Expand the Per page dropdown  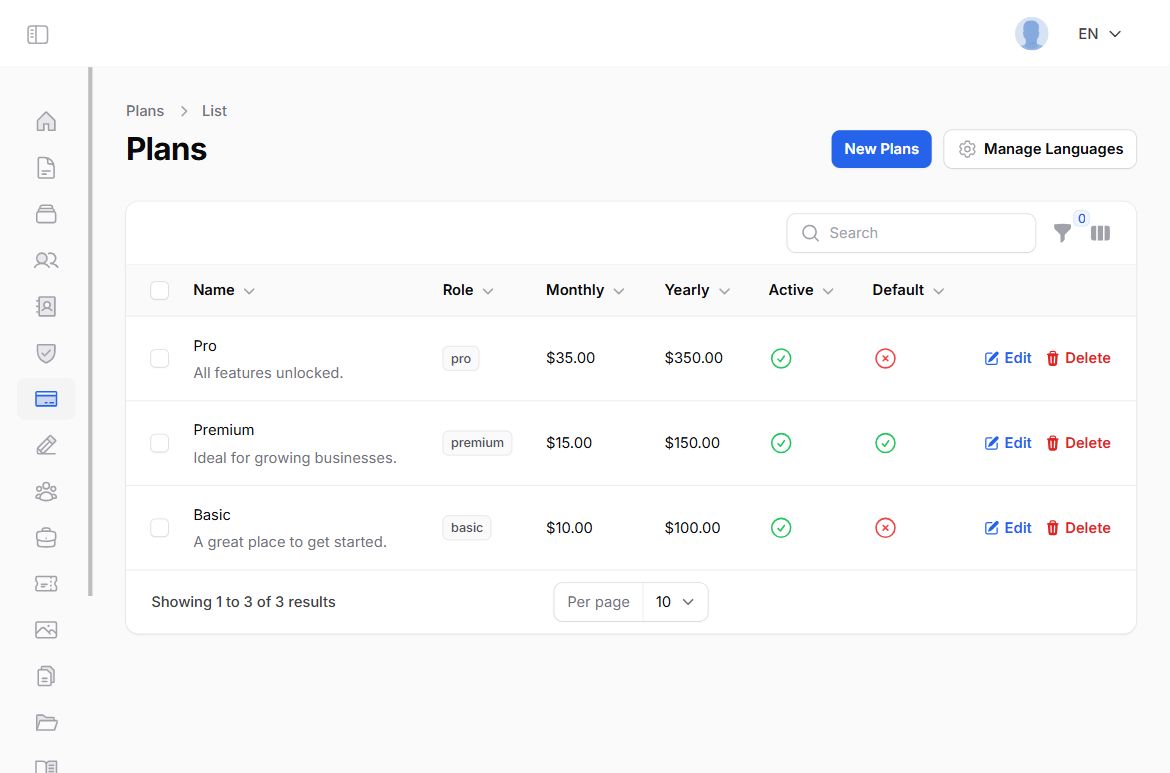(x=674, y=602)
